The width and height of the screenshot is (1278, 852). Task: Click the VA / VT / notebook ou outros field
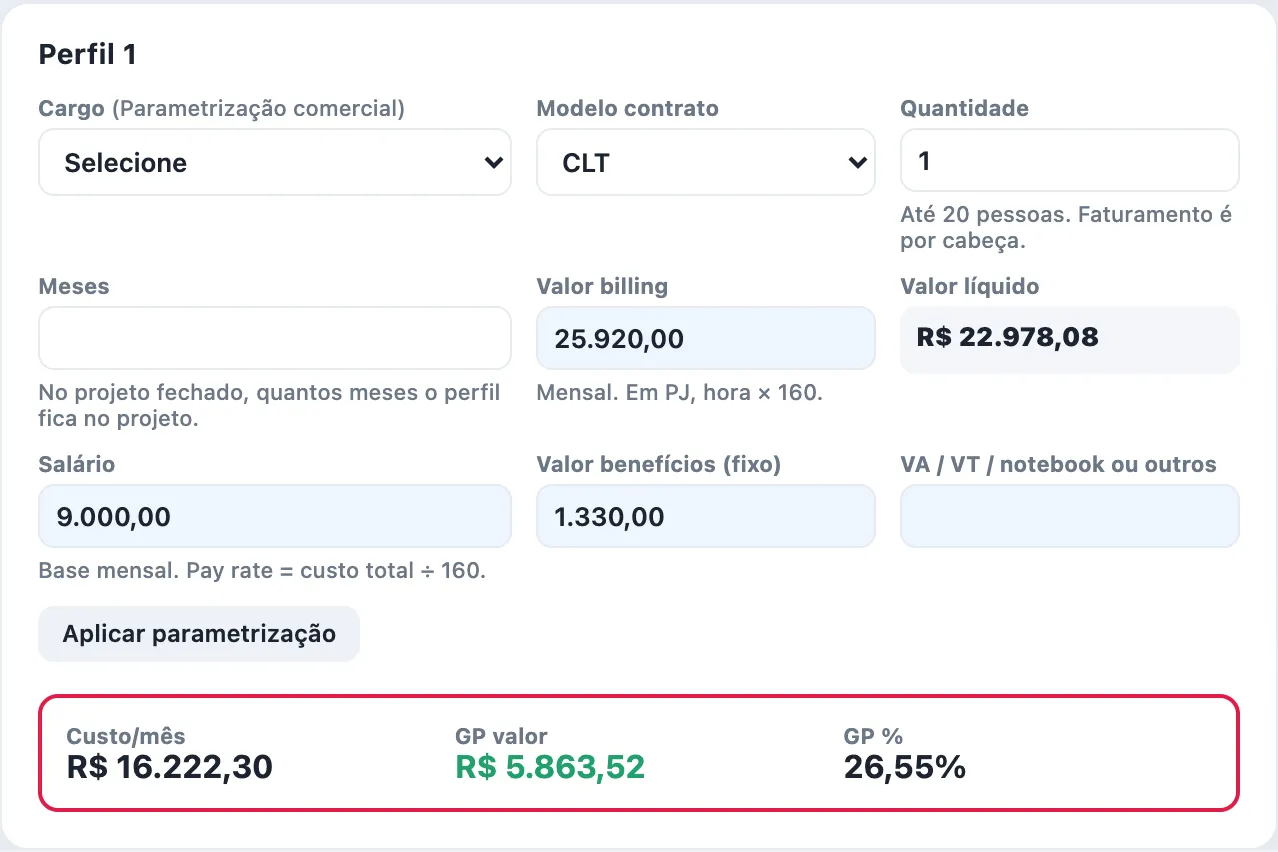1070,516
